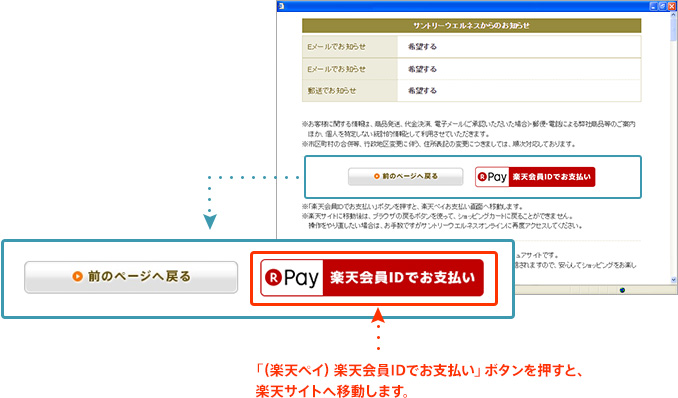Click 希望する value in 郵送でお知らせ row
The image size is (678, 398).
pos(422,91)
